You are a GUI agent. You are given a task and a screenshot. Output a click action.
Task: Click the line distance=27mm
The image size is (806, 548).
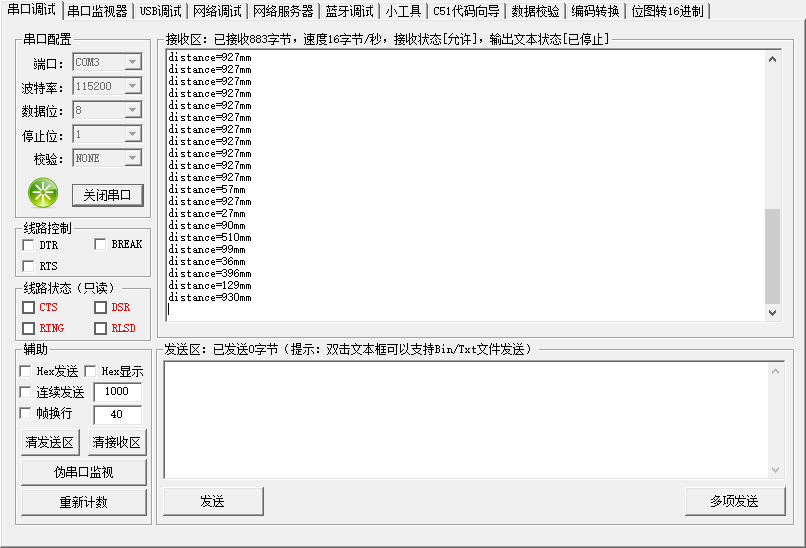207,213
